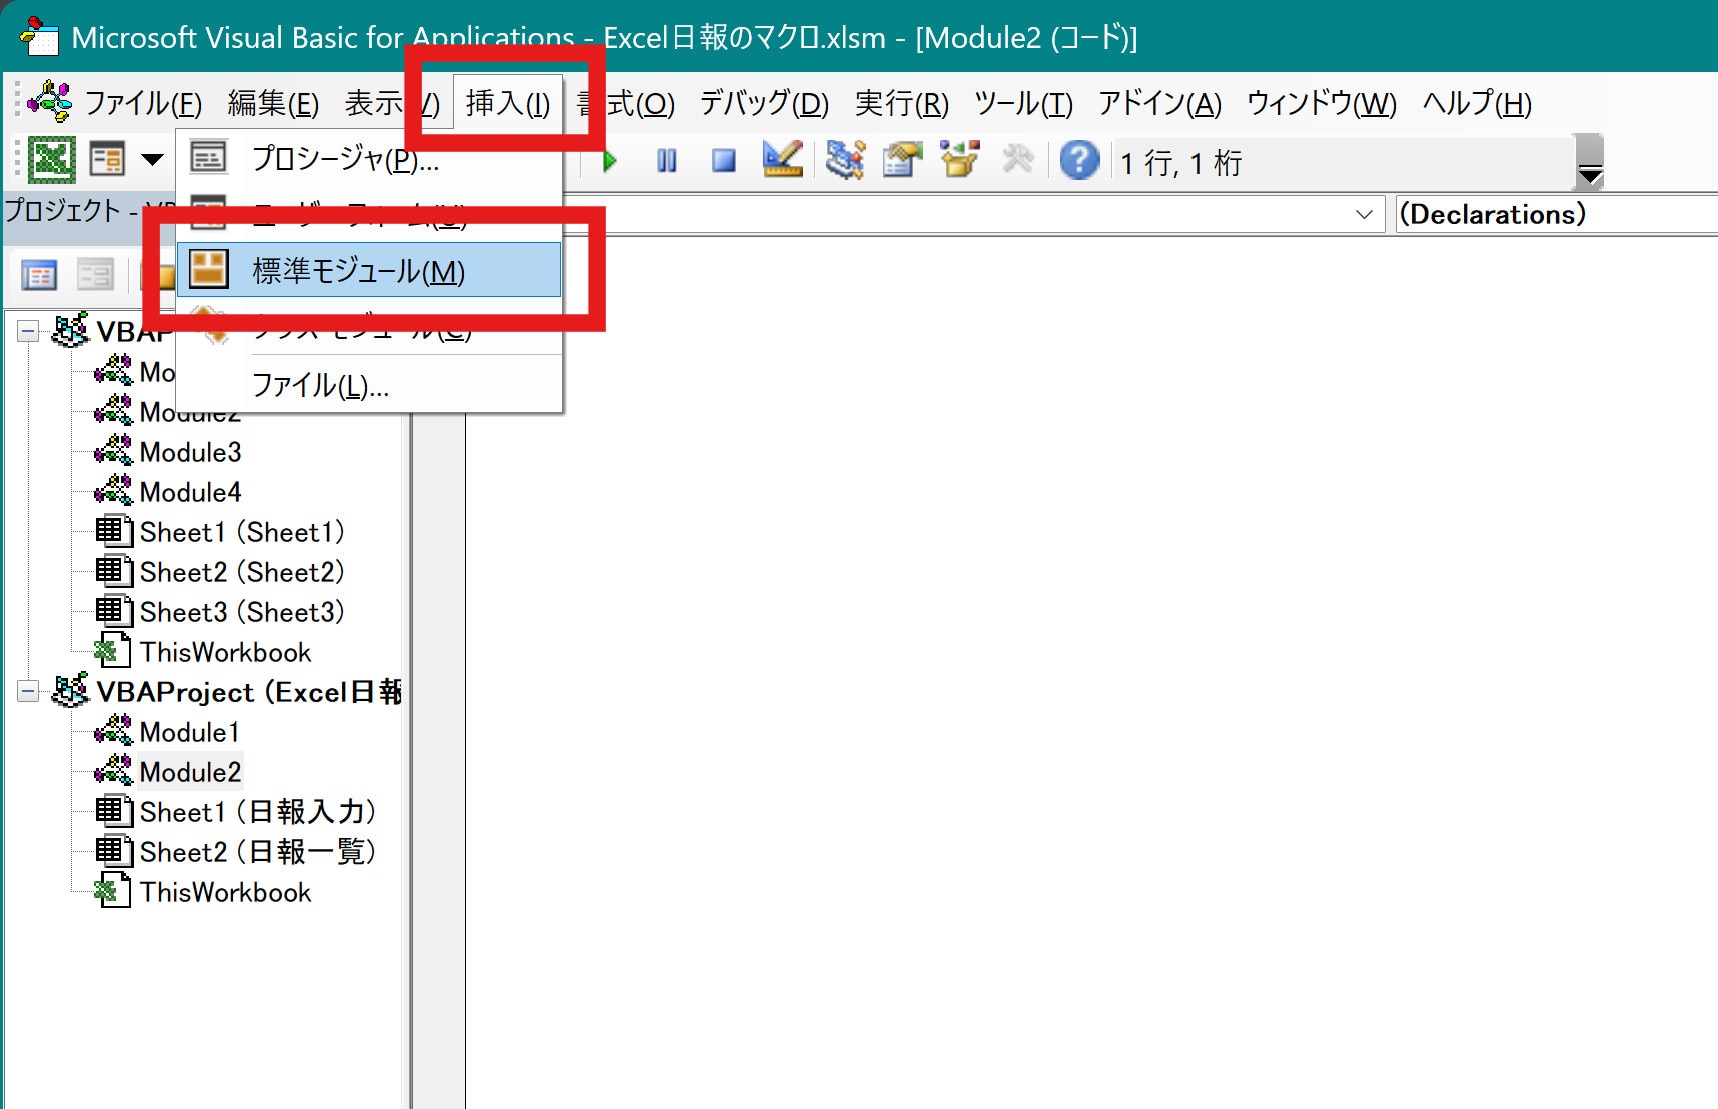Screen dimensions: 1718x1109
Task: Click the blue Help question icon
Action: 1079,160
